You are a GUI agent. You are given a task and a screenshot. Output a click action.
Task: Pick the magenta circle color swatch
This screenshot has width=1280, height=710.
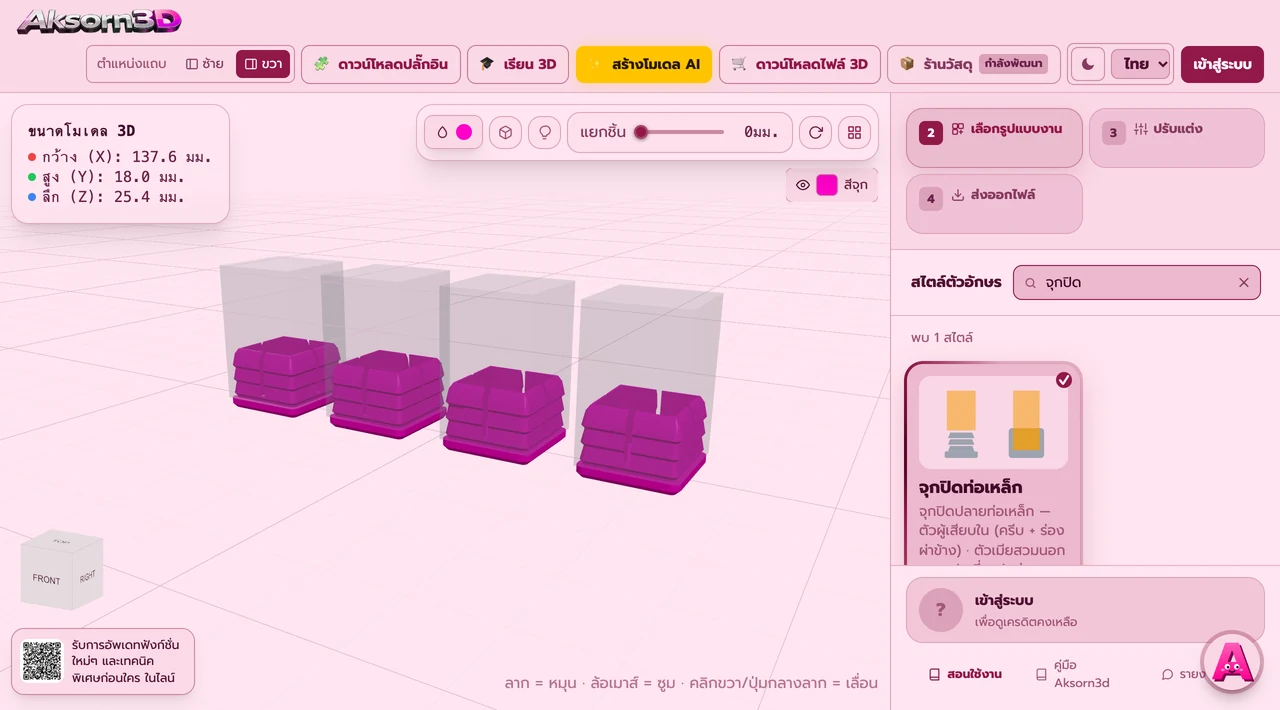point(464,132)
